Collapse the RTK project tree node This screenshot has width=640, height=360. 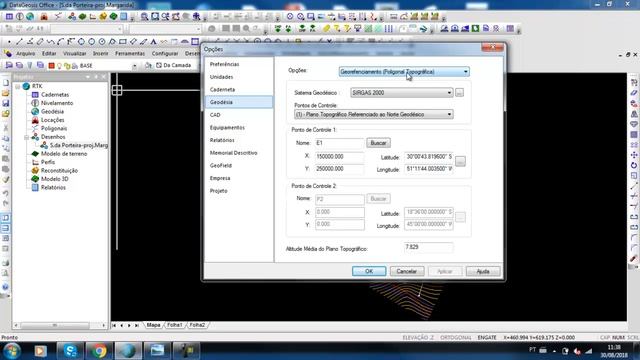point(18,87)
